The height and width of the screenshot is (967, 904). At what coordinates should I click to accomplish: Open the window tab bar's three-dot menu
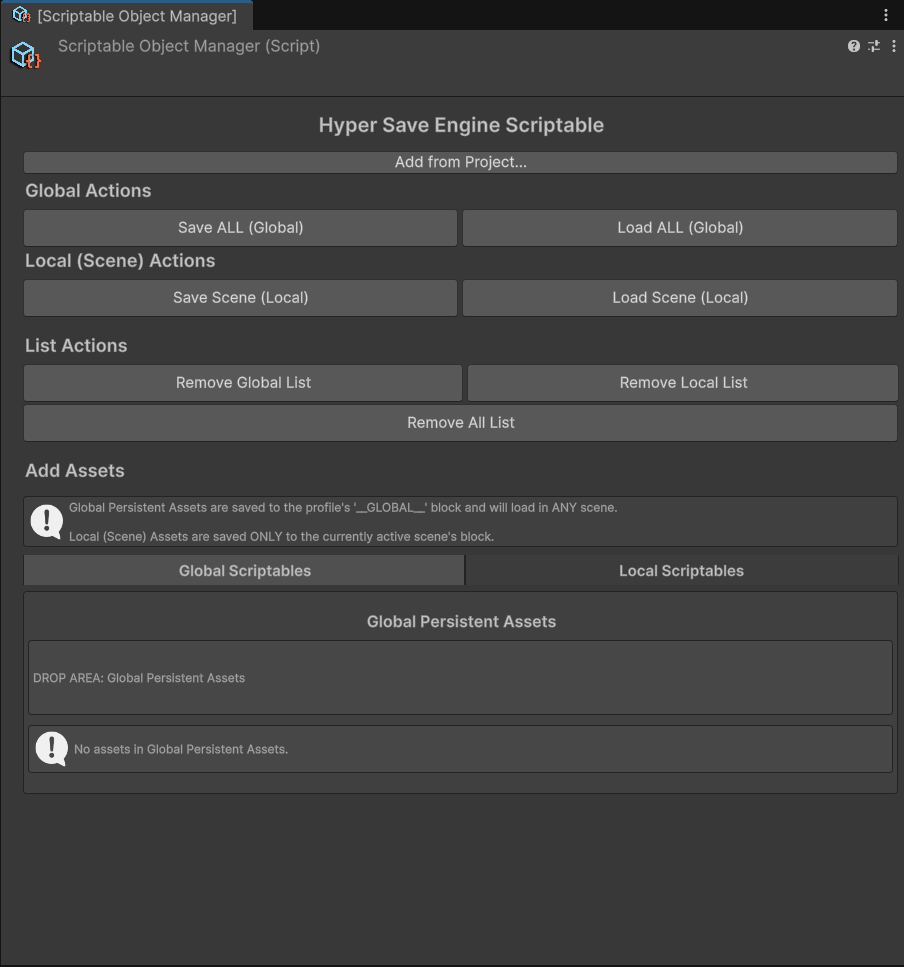point(885,15)
